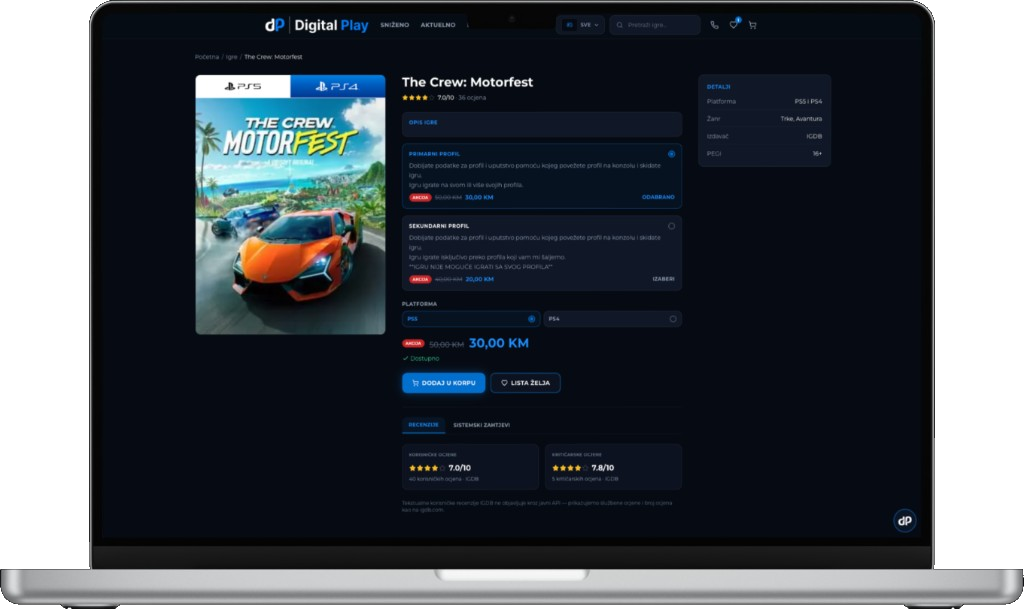The width and height of the screenshot is (1024, 609).
Task: Click the floating dP chat bubble
Action: (904, 520)
